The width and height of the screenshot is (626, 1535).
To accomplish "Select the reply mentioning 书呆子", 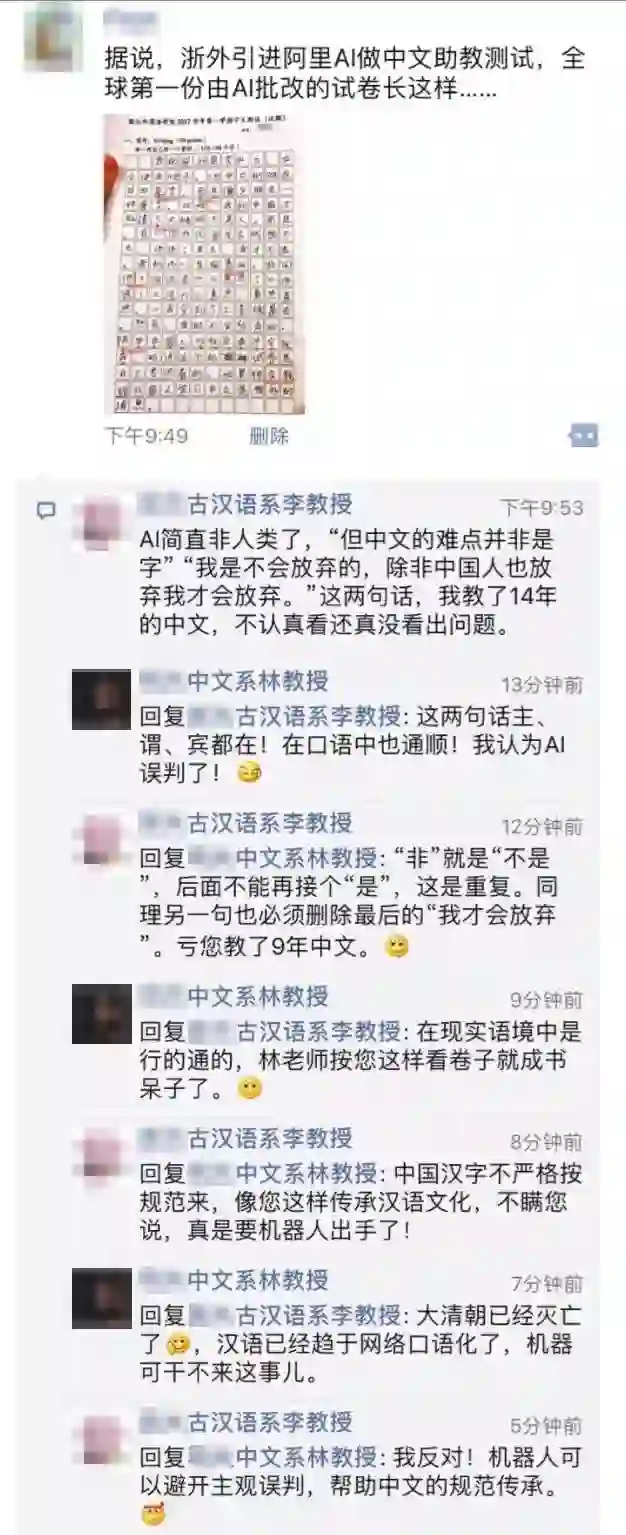I will (361, 1059).
